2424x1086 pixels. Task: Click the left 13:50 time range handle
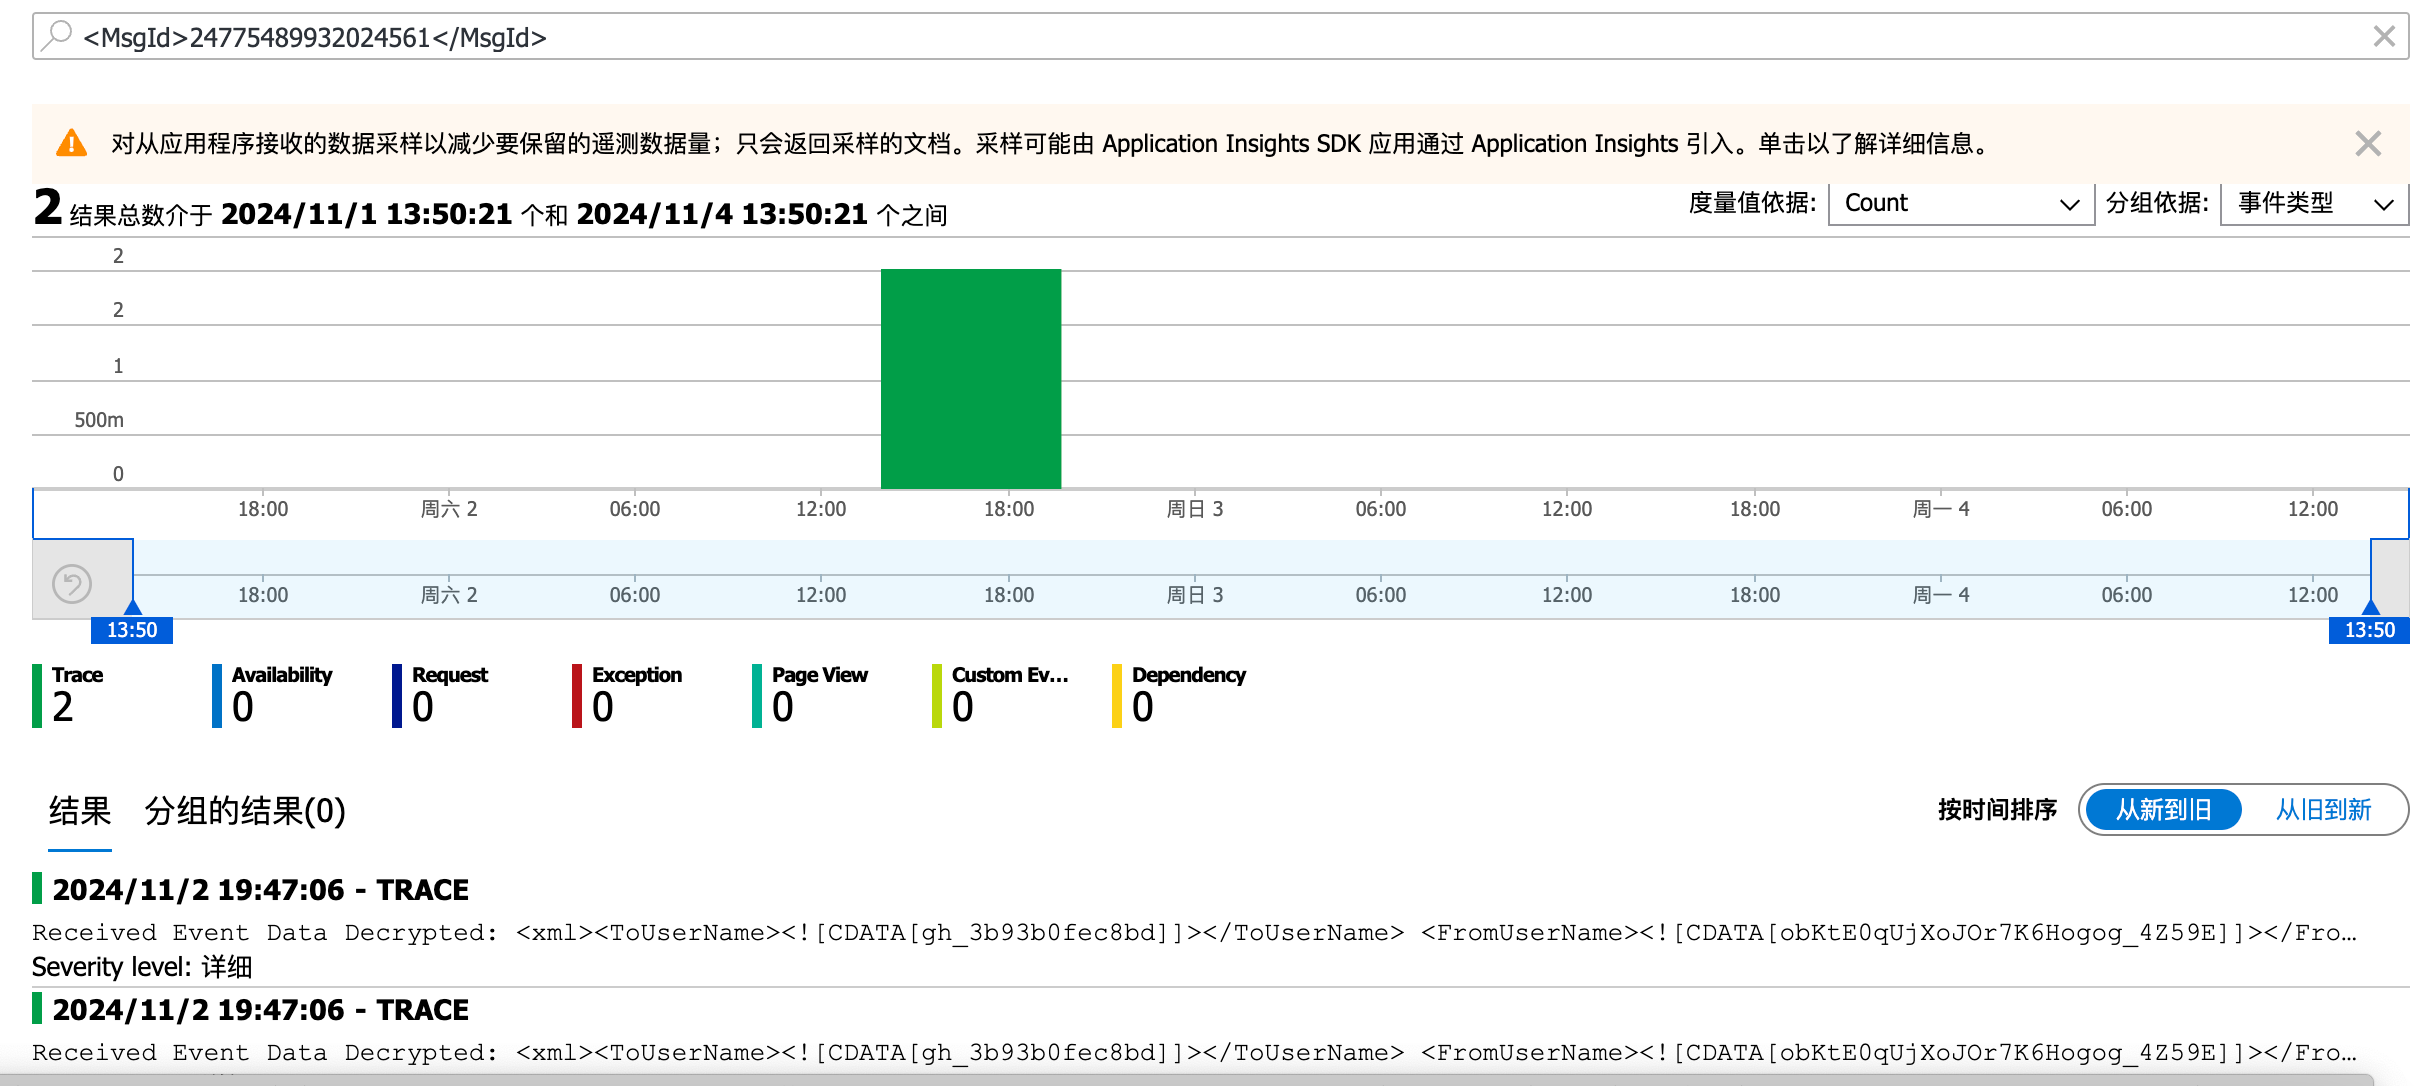pos(132,629)
